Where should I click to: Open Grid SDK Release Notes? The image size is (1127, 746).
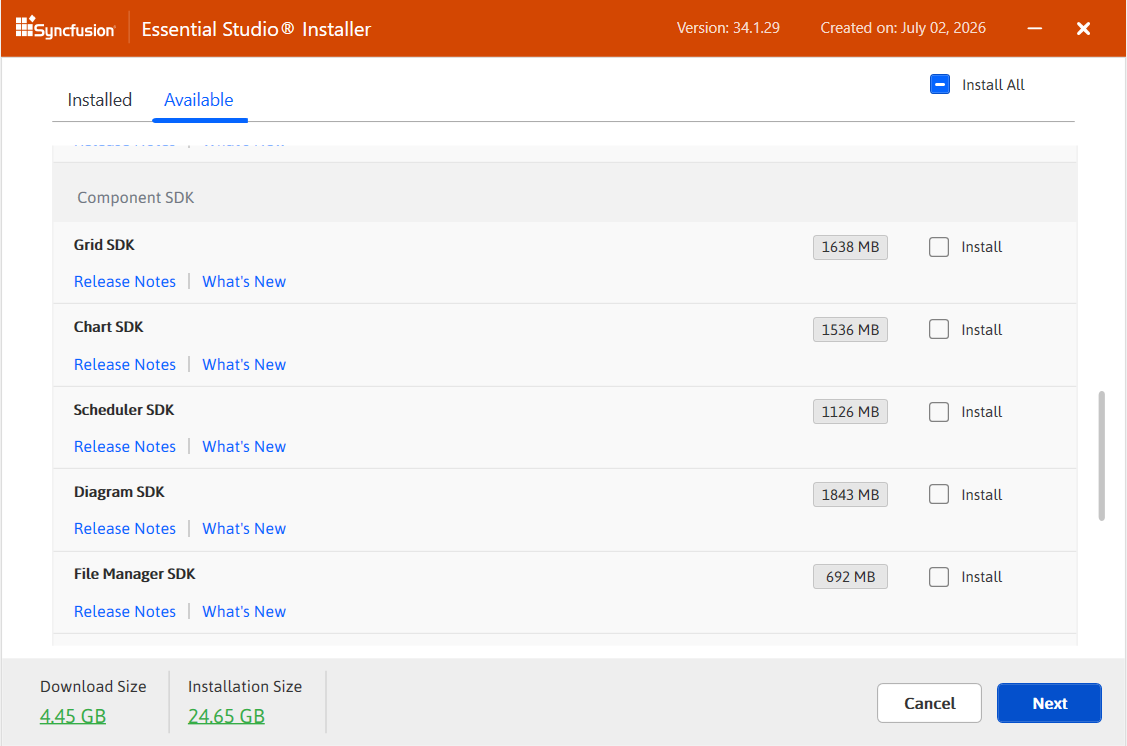tap(125, 282)
